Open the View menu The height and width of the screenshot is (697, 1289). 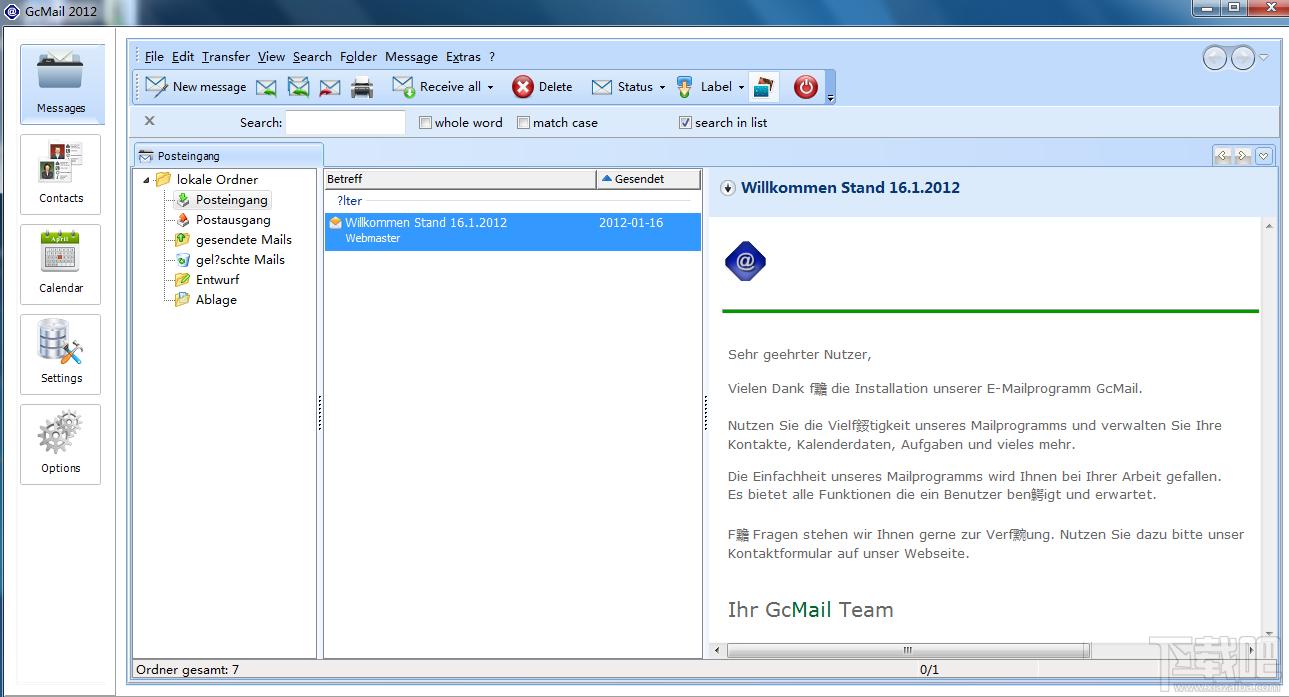pos(271,57)
